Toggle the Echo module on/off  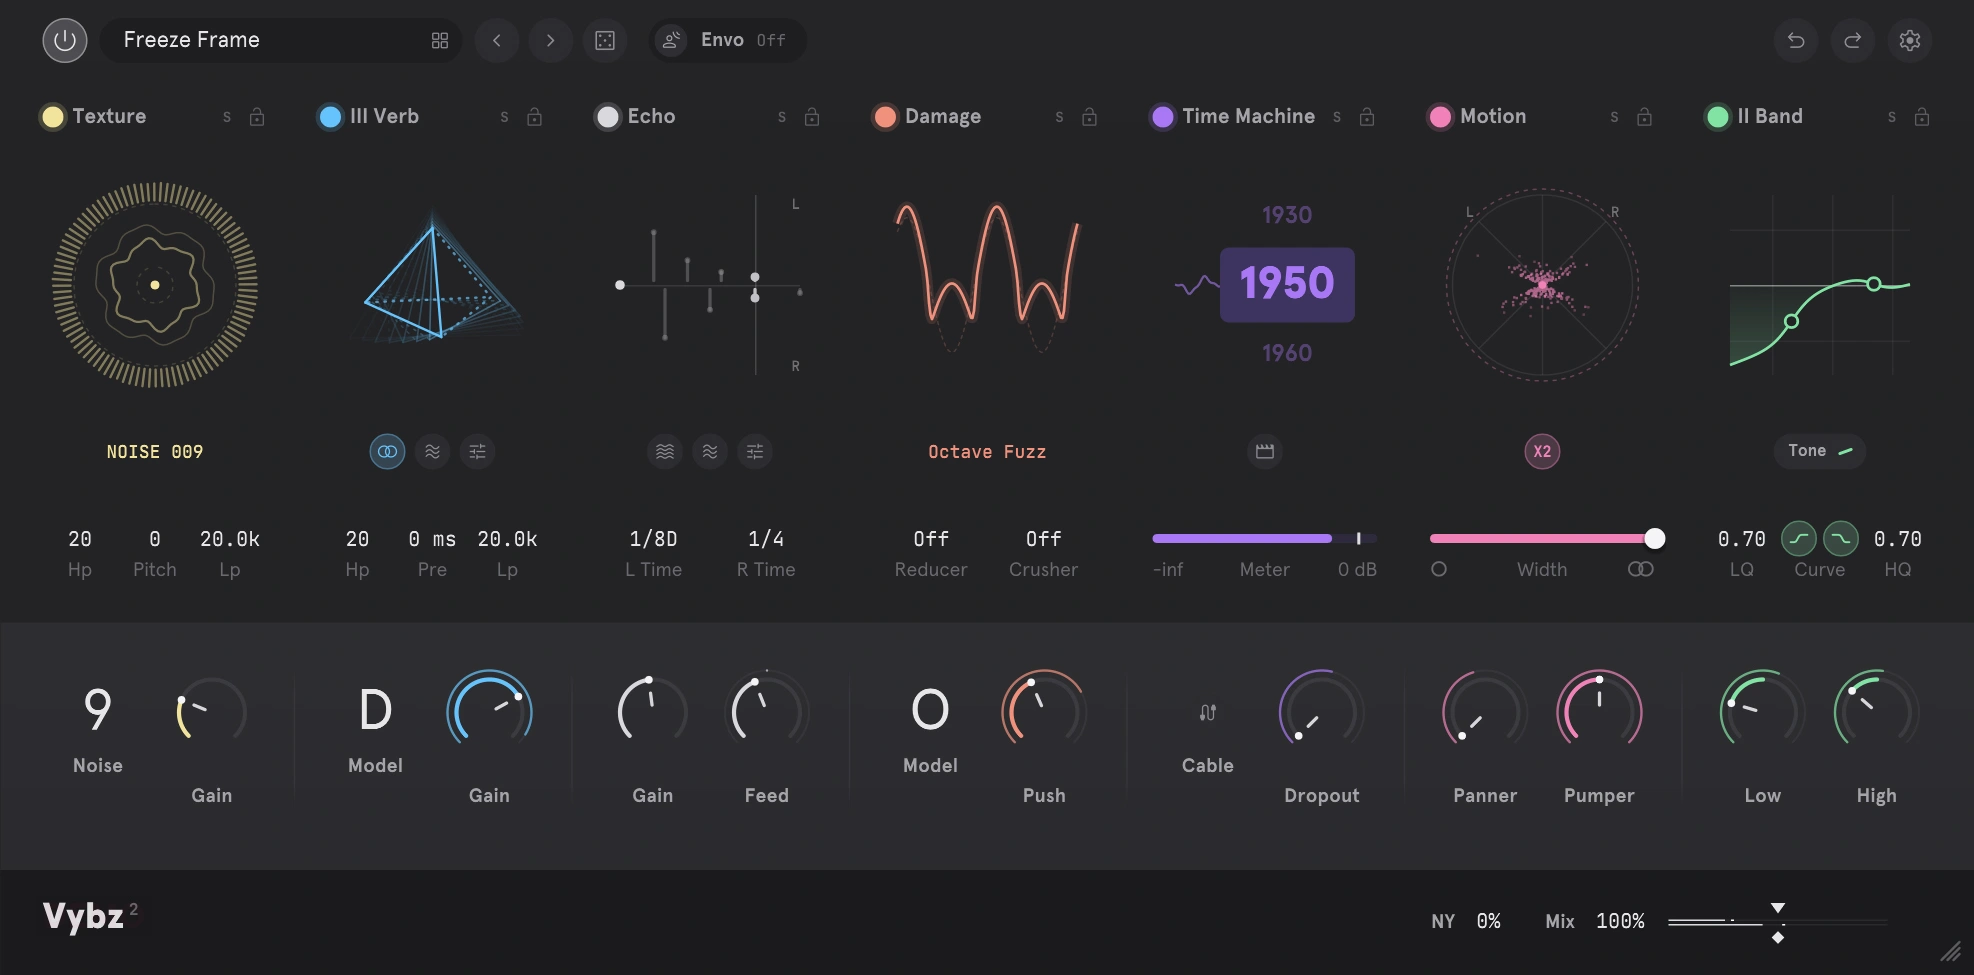pyautogui.click(x=608, y=117)
